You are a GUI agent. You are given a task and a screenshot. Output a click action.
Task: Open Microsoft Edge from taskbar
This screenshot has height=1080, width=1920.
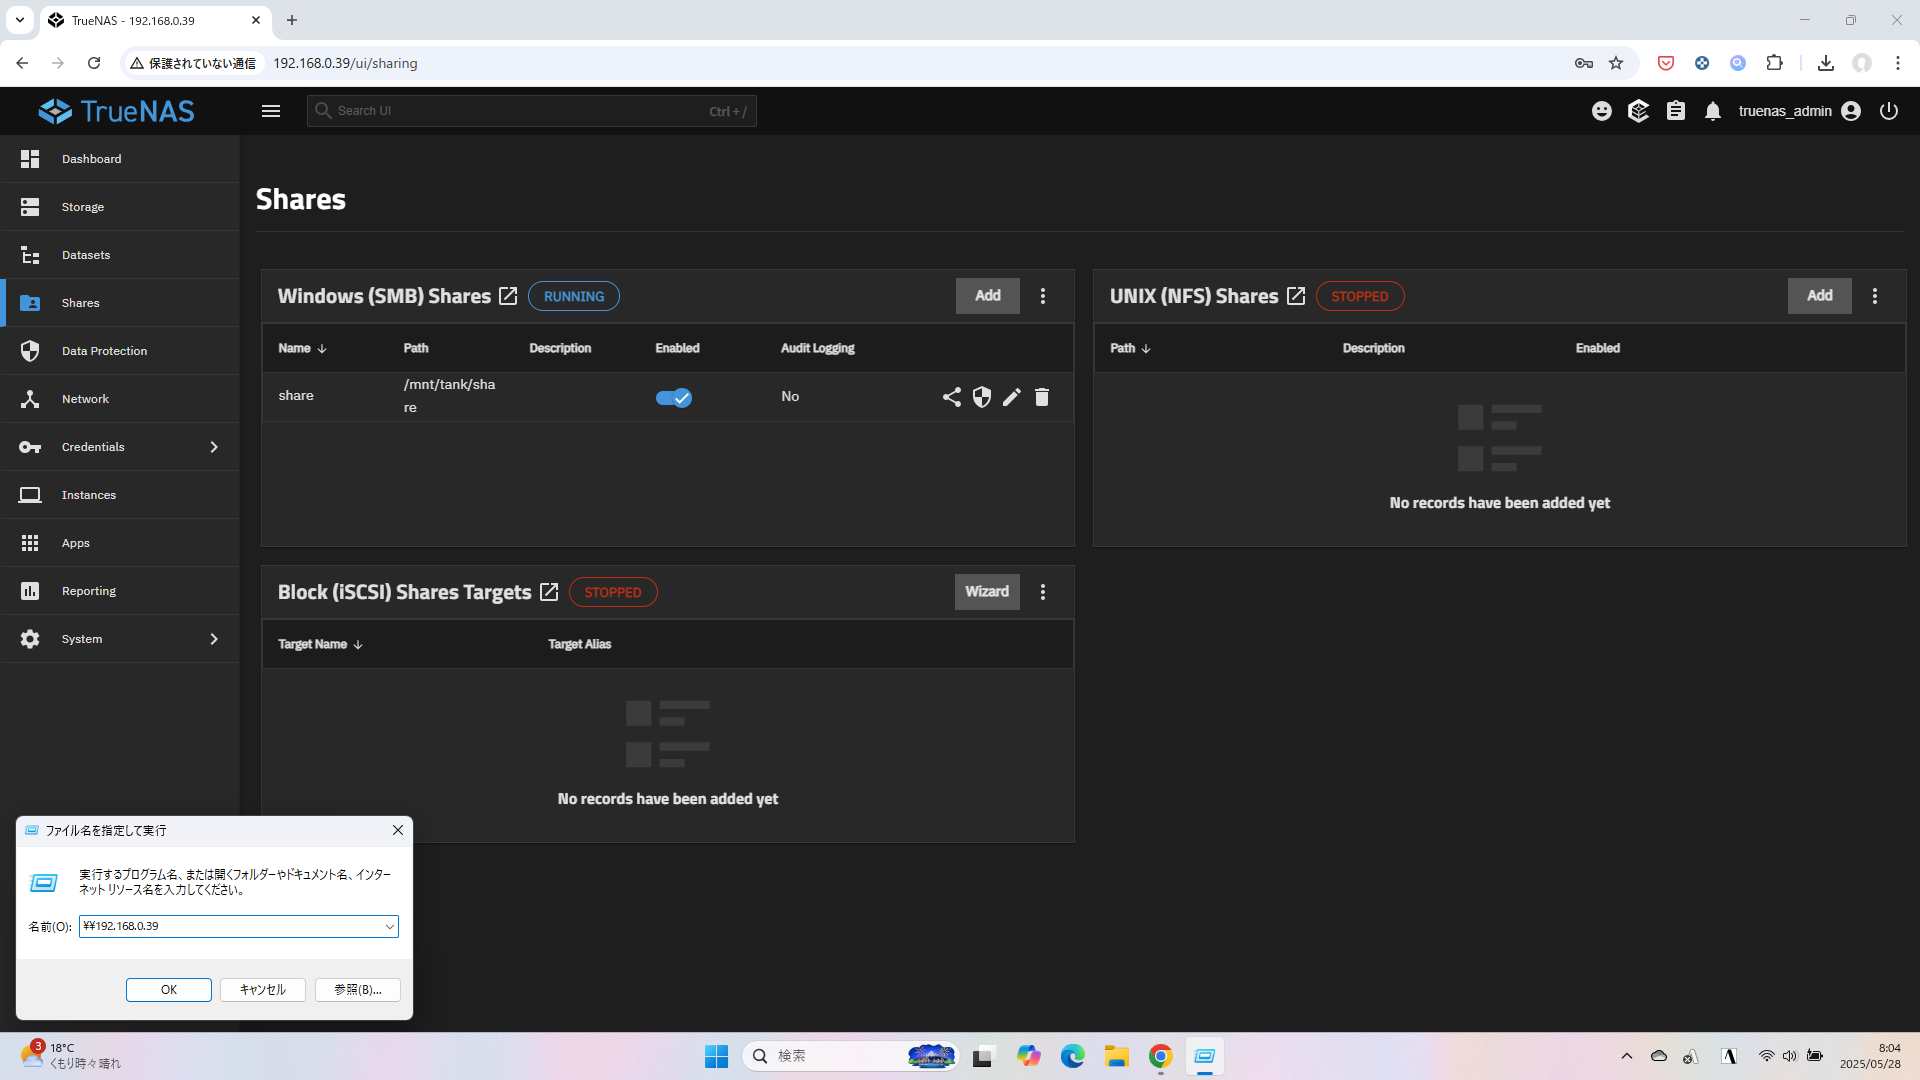[1073, 1056]
